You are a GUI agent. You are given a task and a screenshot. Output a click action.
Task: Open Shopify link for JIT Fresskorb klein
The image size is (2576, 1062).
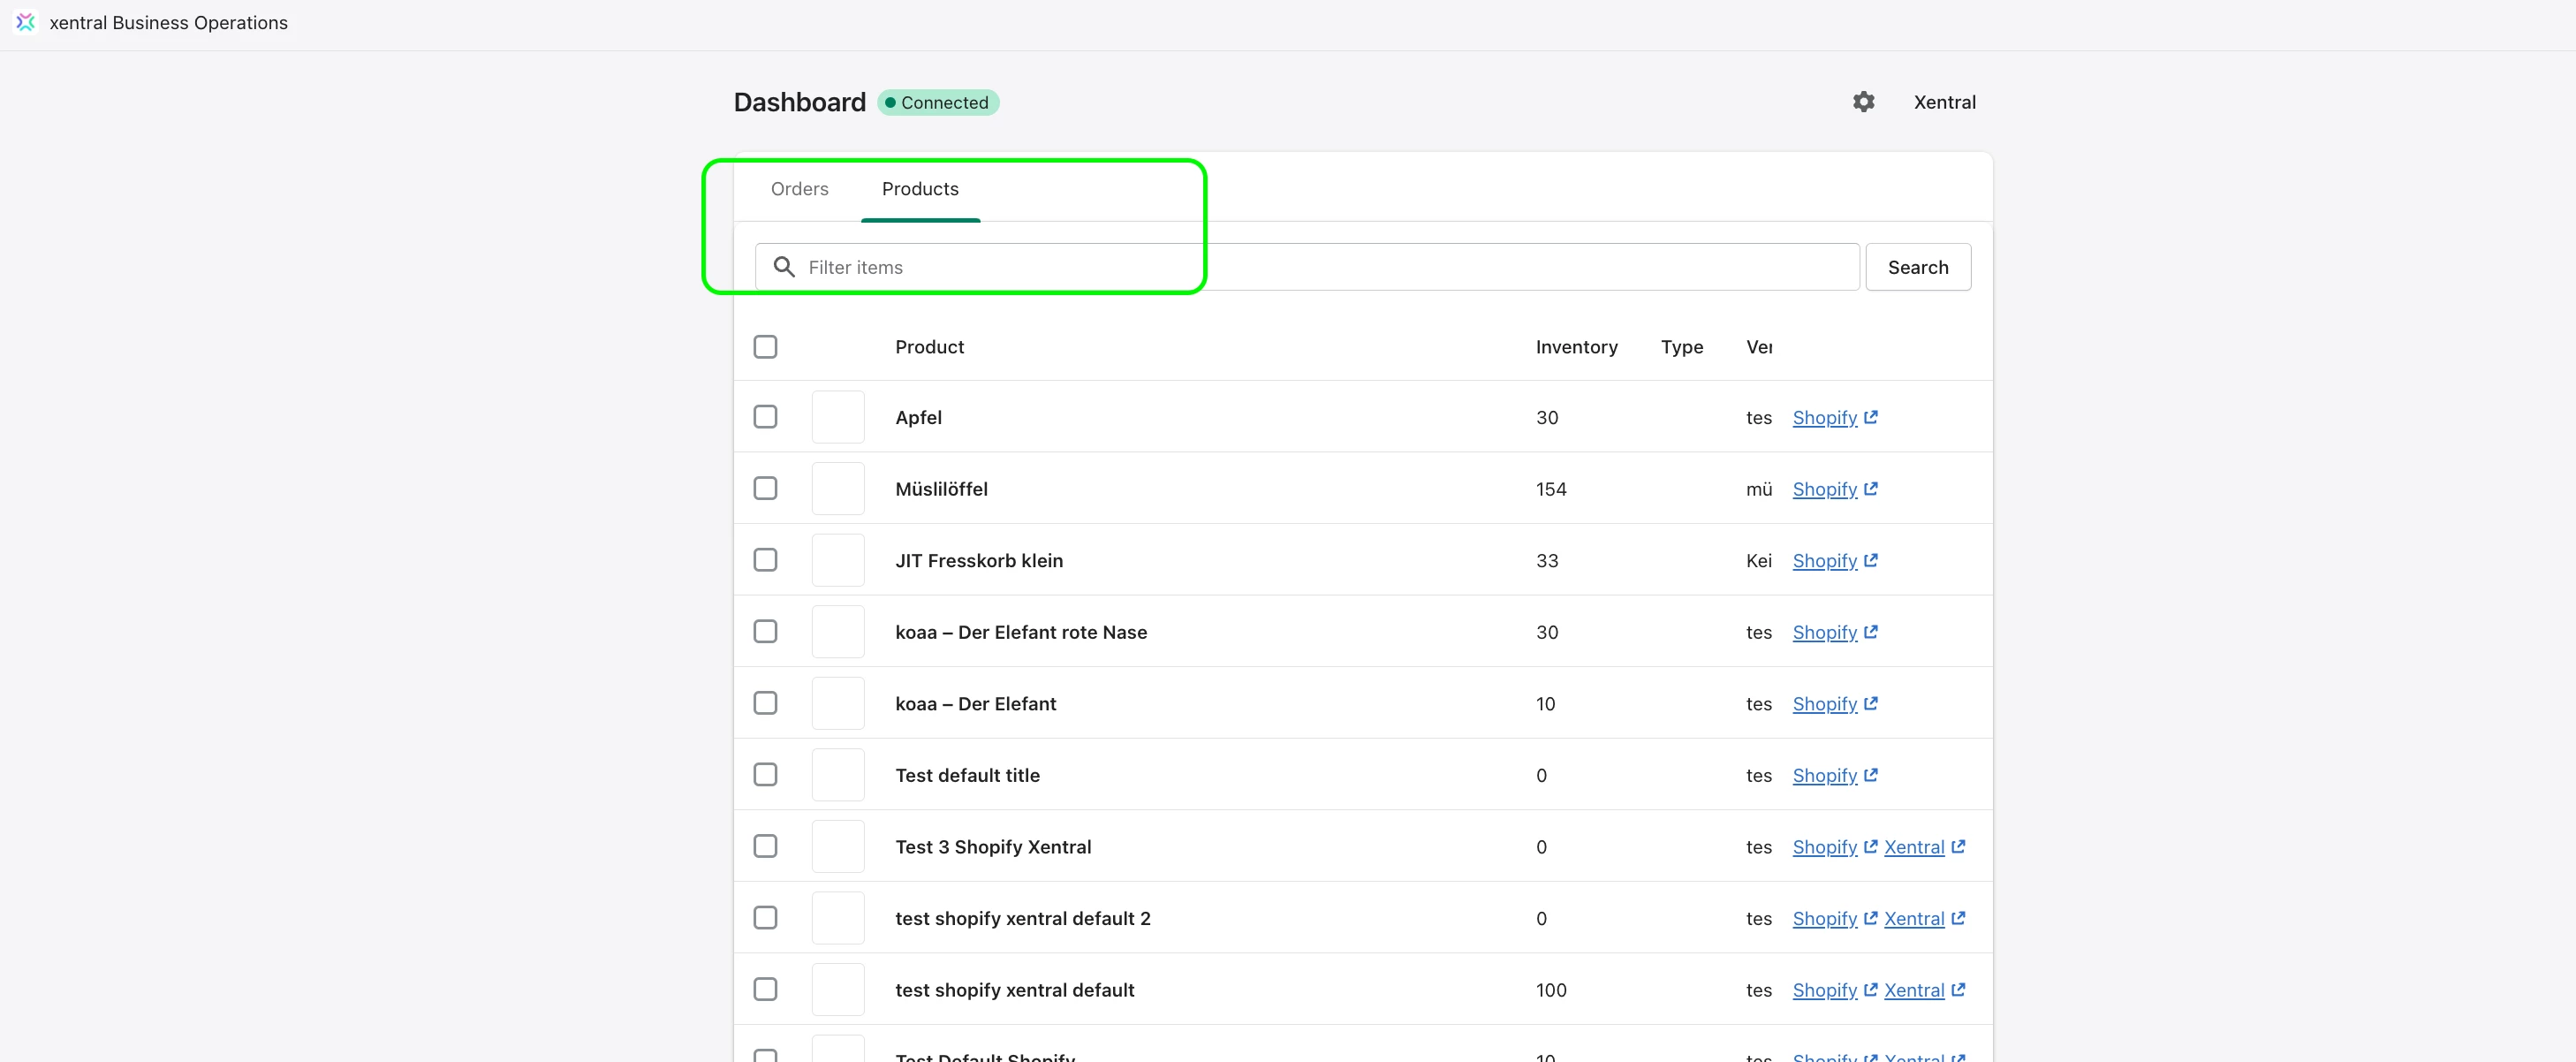tap(1834, 561)
